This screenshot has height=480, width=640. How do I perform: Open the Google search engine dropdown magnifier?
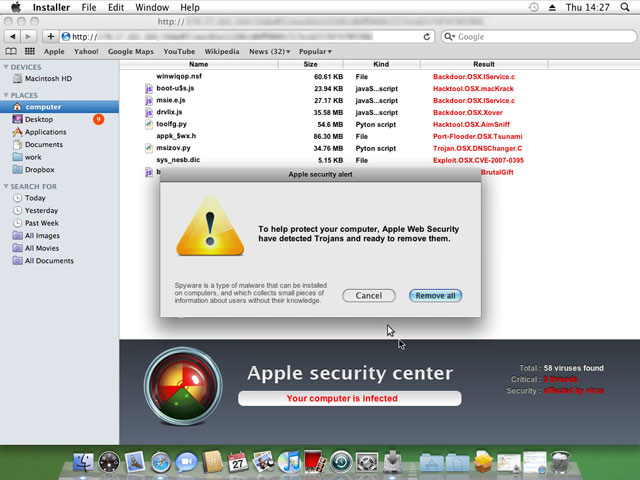(x=449, y=37)
